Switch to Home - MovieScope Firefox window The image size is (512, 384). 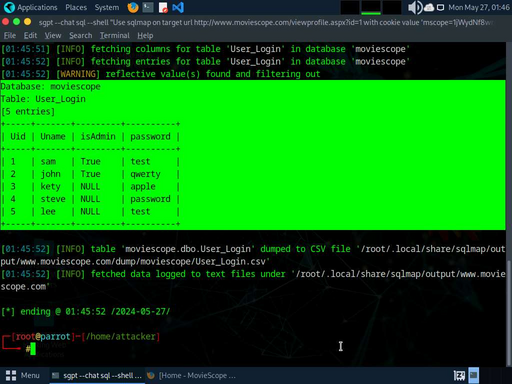pos(191,376)
